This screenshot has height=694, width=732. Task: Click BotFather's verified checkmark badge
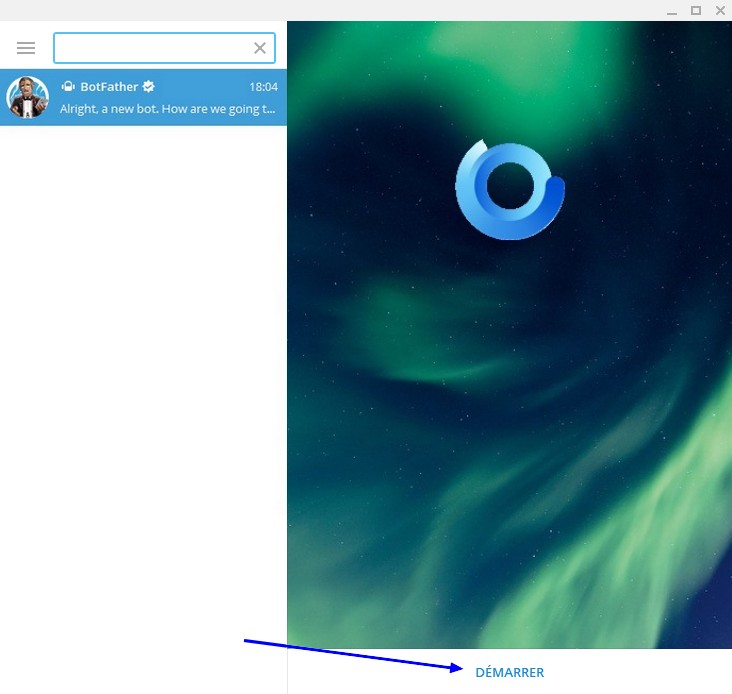pos(149,87)
